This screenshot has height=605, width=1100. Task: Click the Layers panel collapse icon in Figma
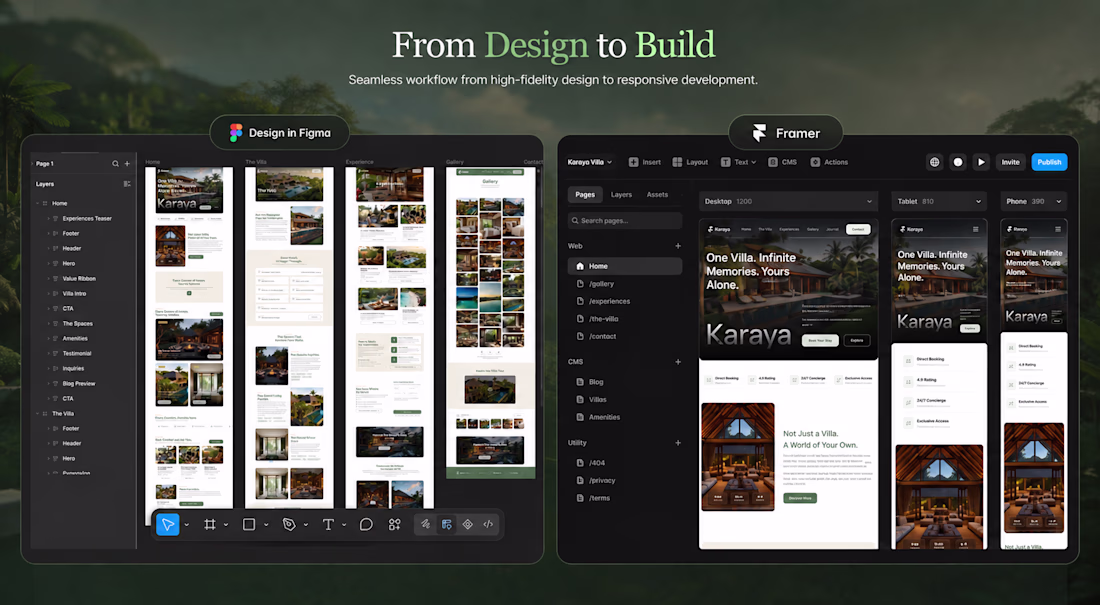coord(127,184)
